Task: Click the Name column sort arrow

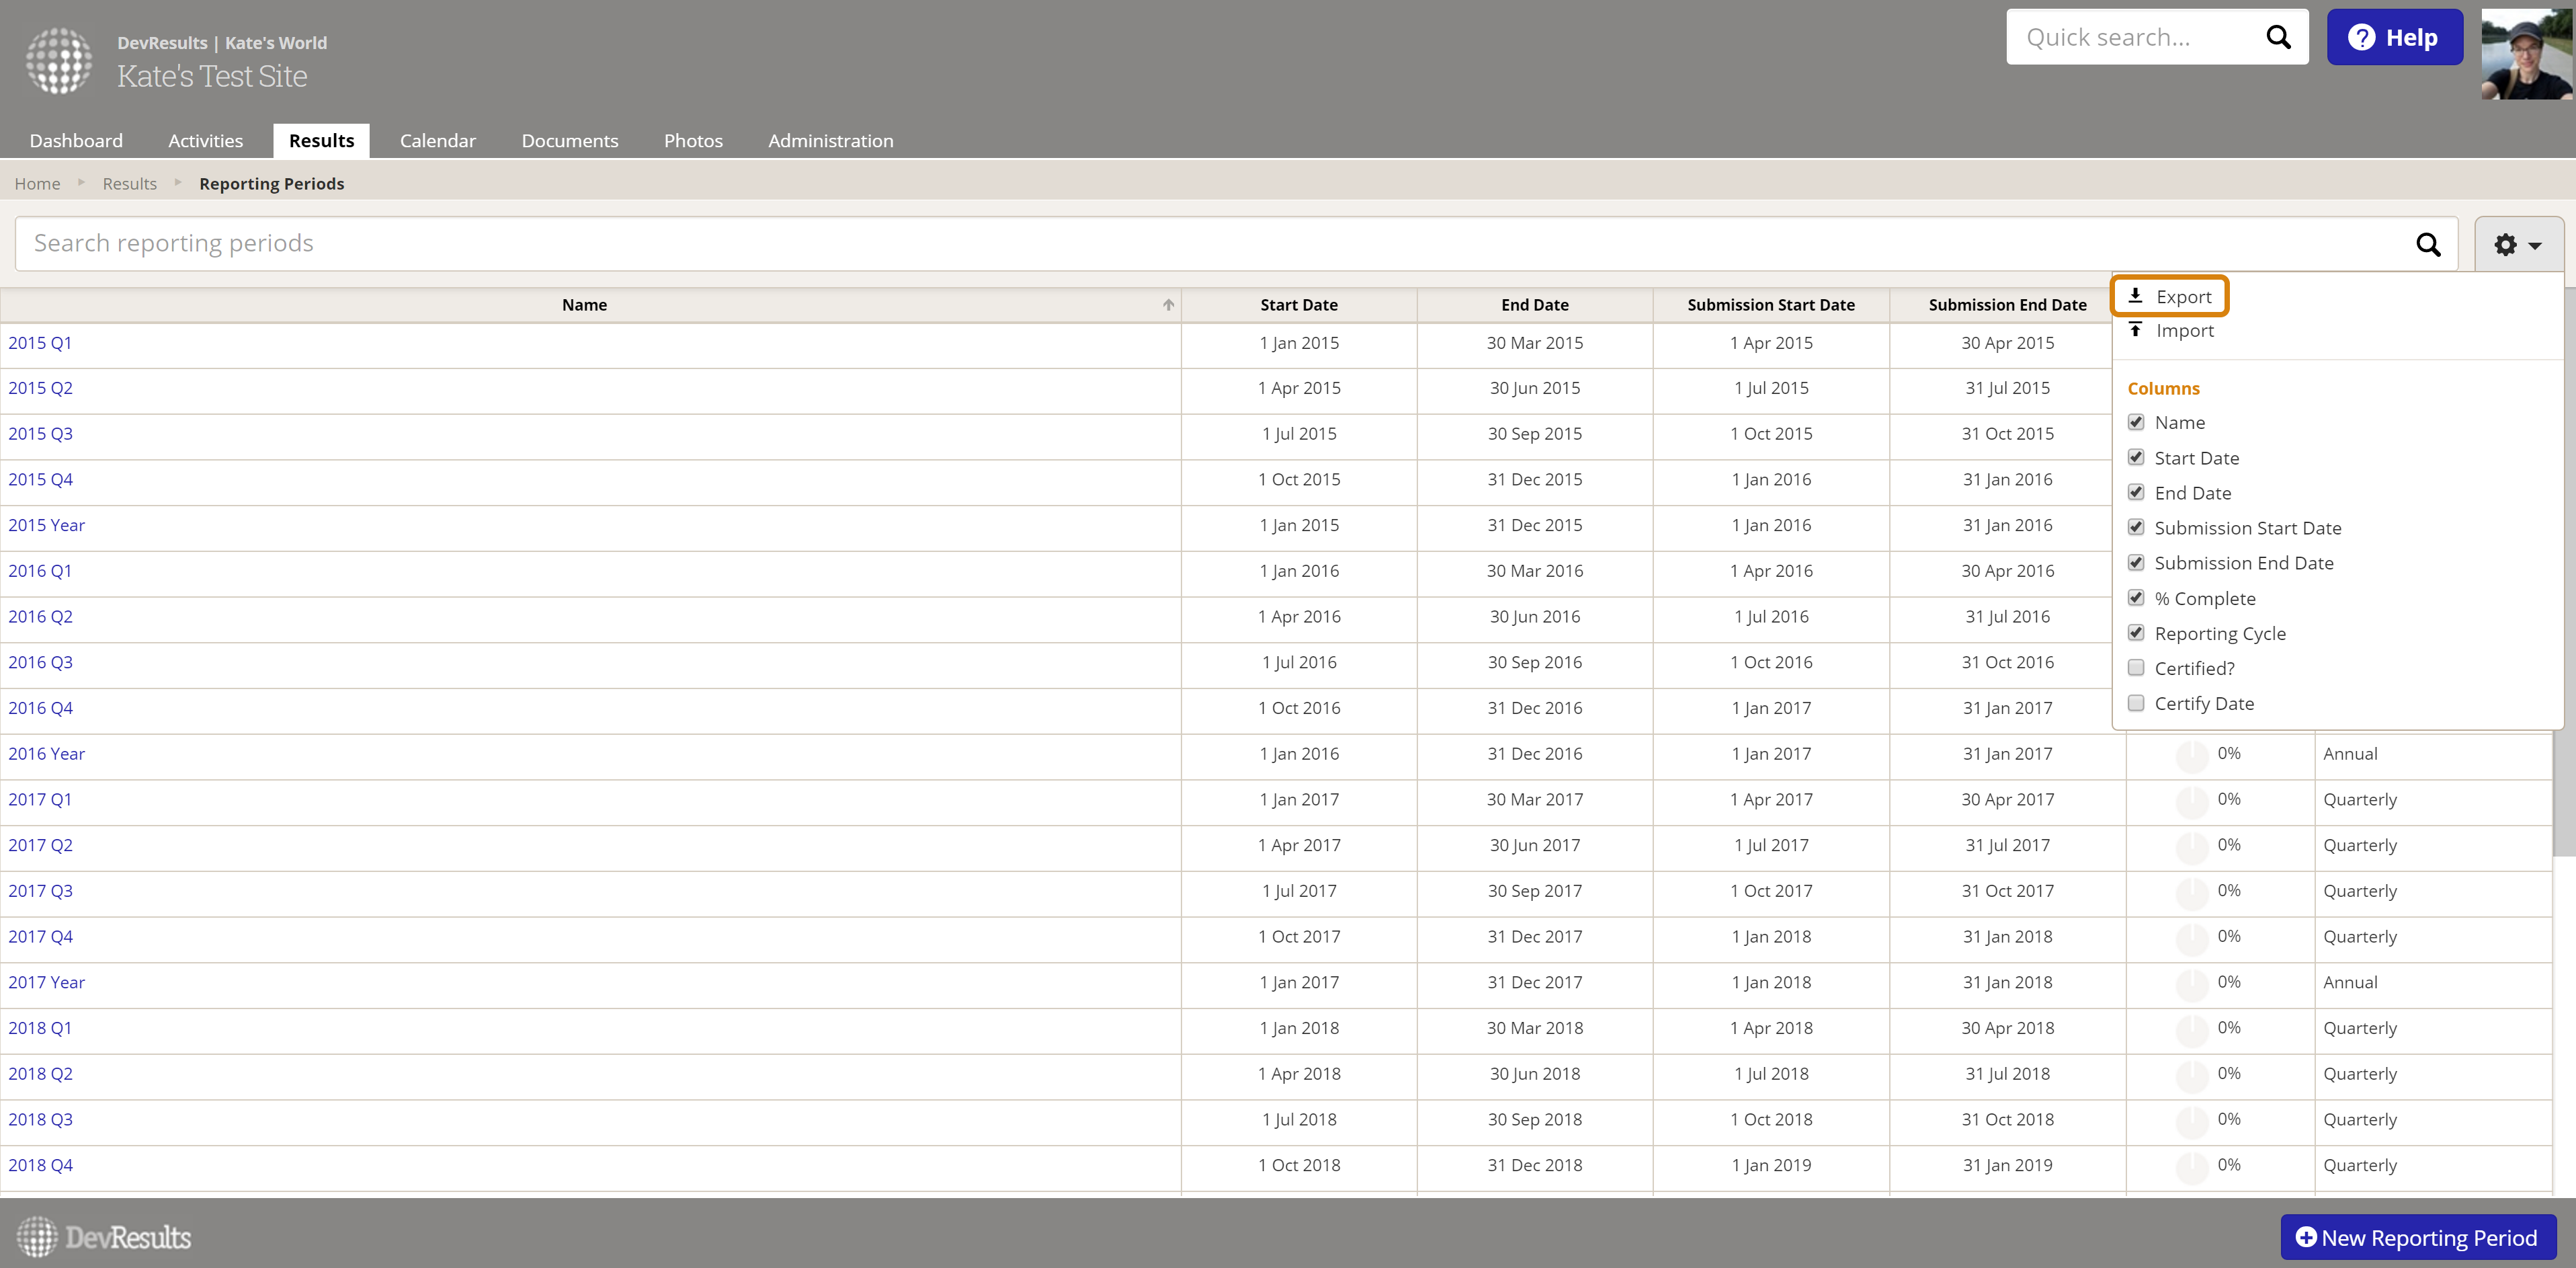Action: [x=1168, y=305]
